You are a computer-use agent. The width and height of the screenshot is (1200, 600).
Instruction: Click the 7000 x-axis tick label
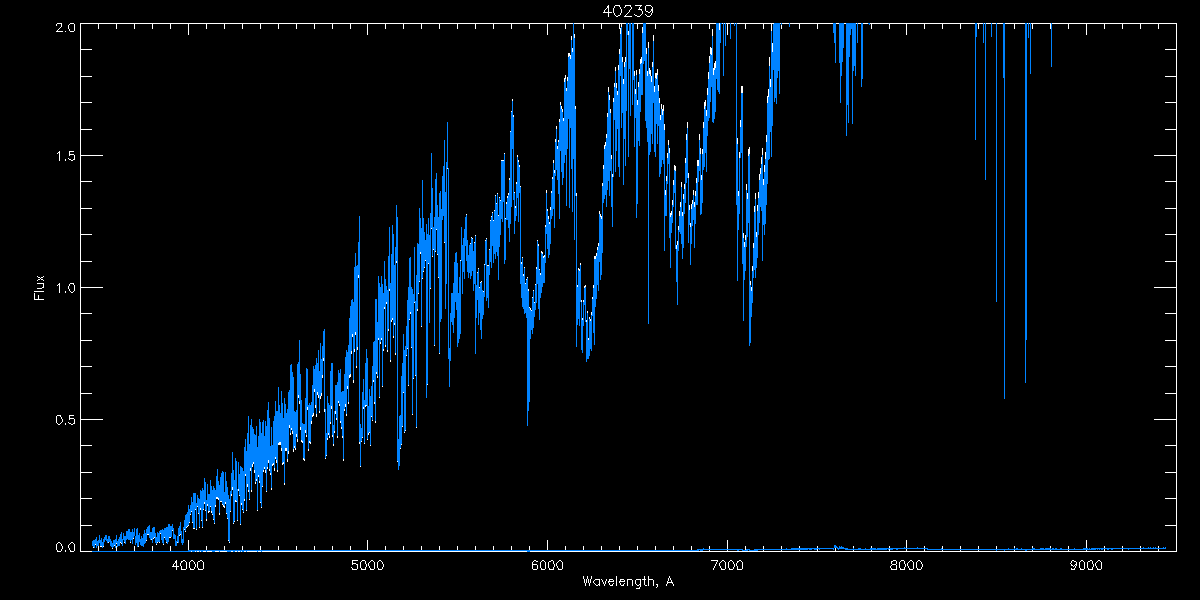pos(727,564)
